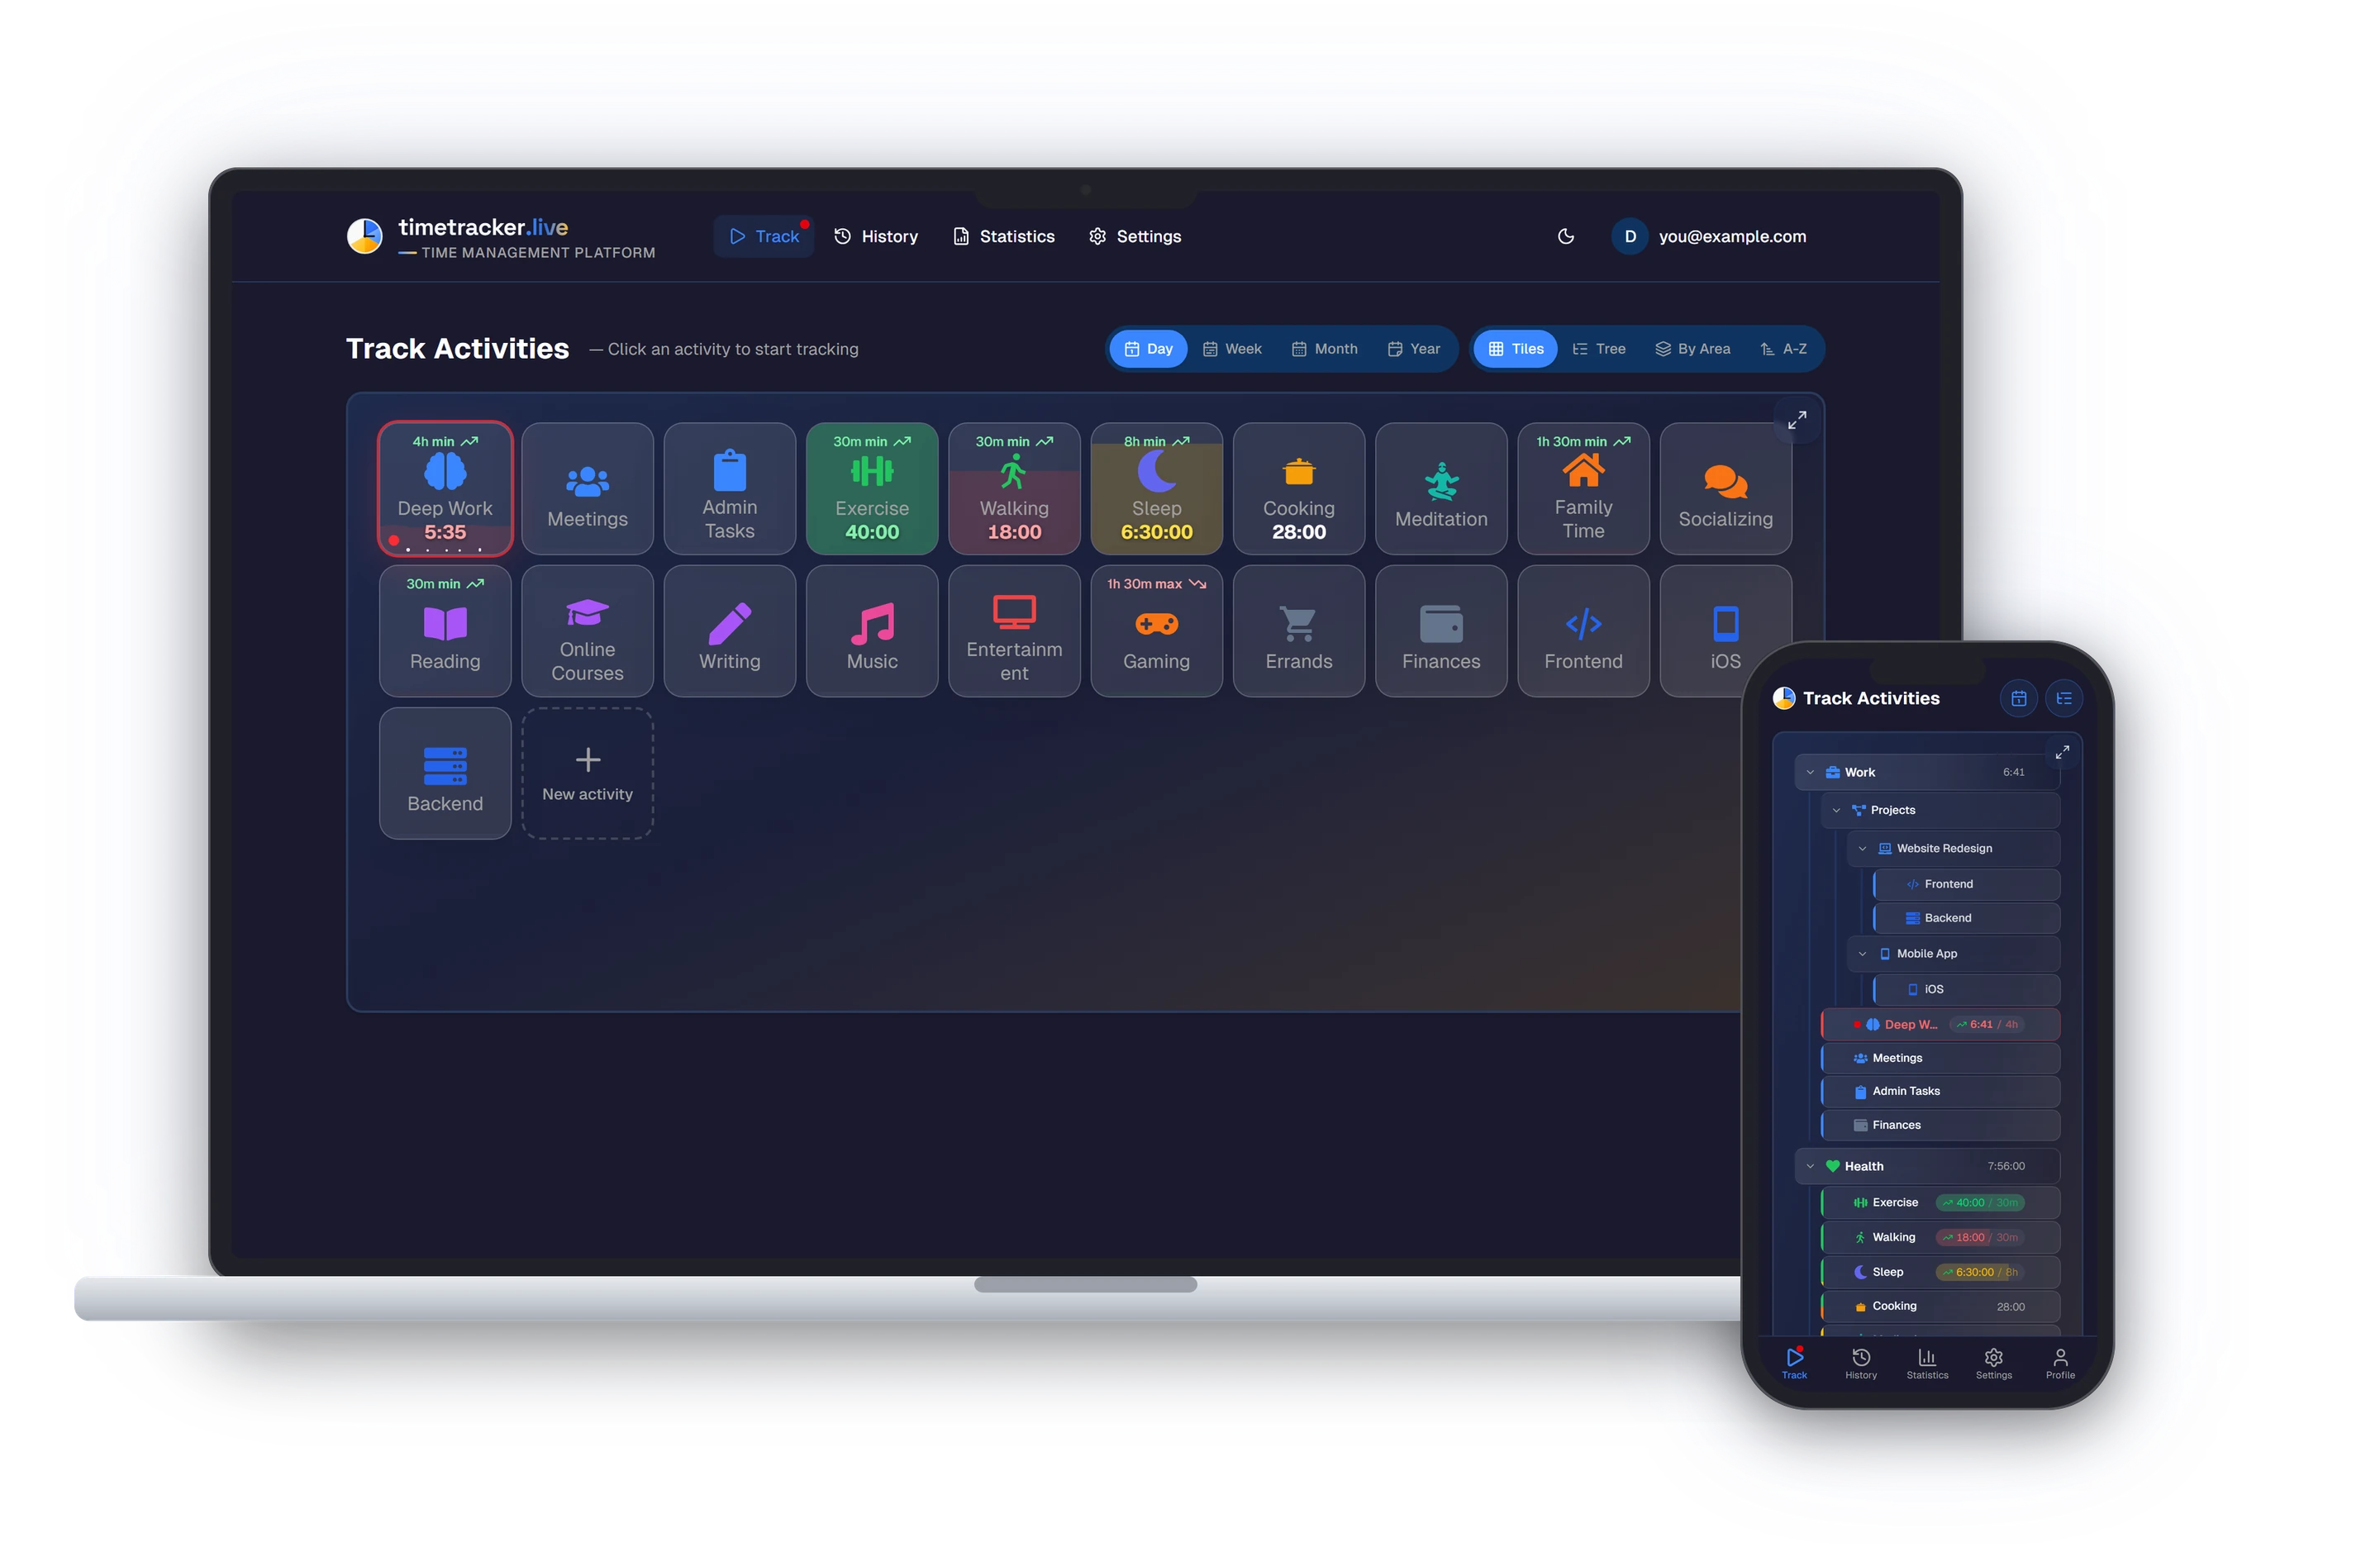Toggle dark mode with the moon icon
The image size is (2380, 1547).
[x=1565, y=236]
